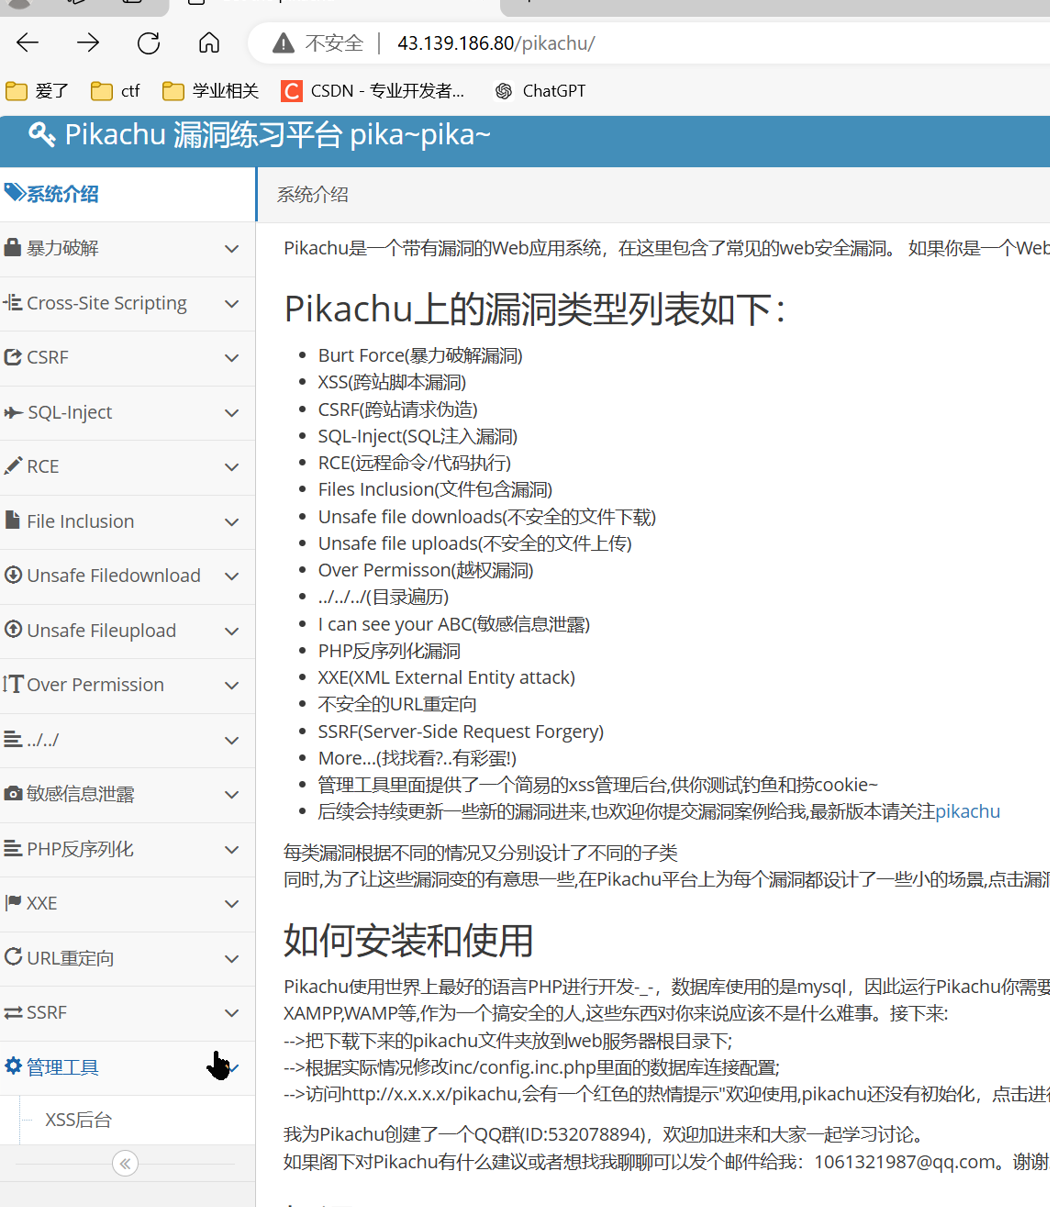The image size is (1050, 1207).
Task: Open the CSDN bookmark
Action: [x=373, y=91]
